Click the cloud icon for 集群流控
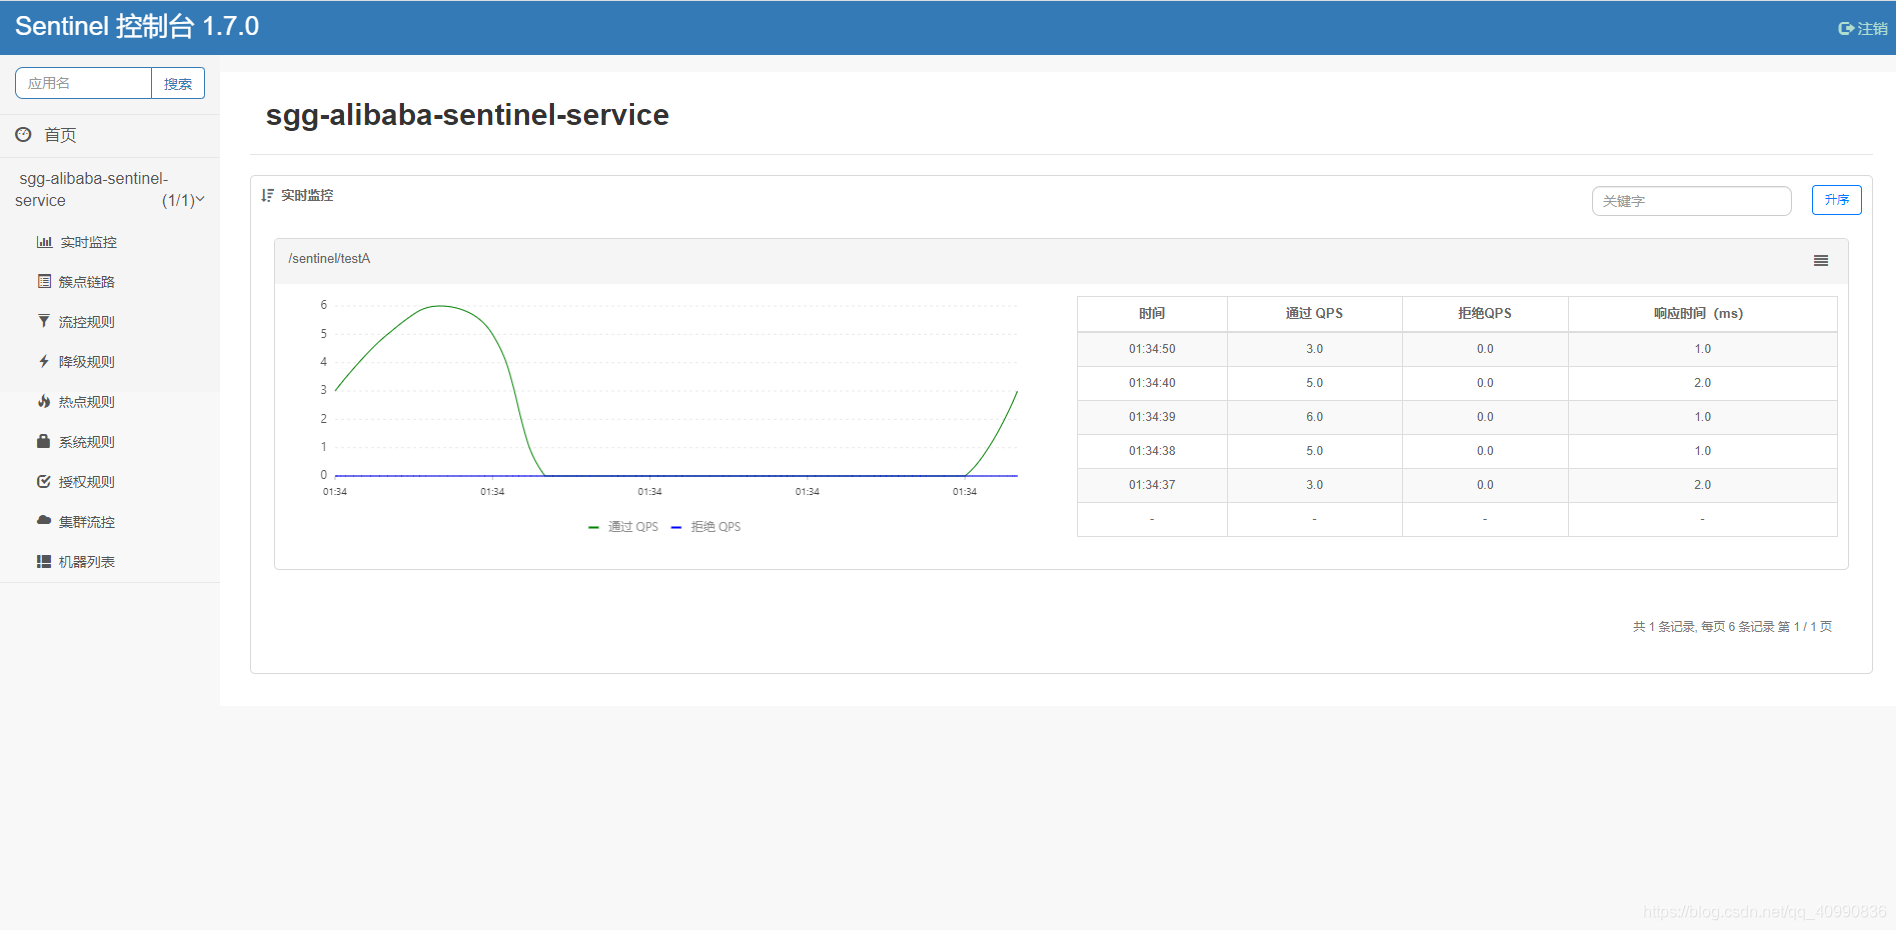This screenshot has width=1896, height=930. 44,521
